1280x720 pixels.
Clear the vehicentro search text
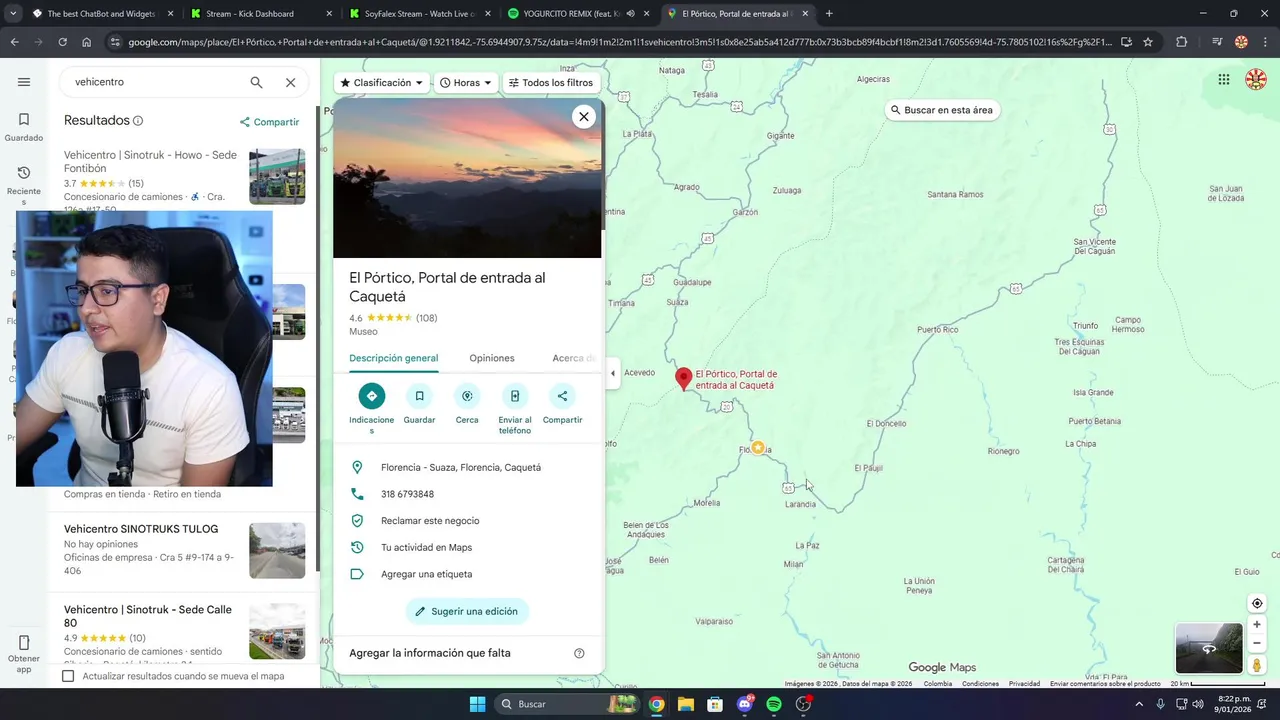pyautogui.click(x=290, y=82)
